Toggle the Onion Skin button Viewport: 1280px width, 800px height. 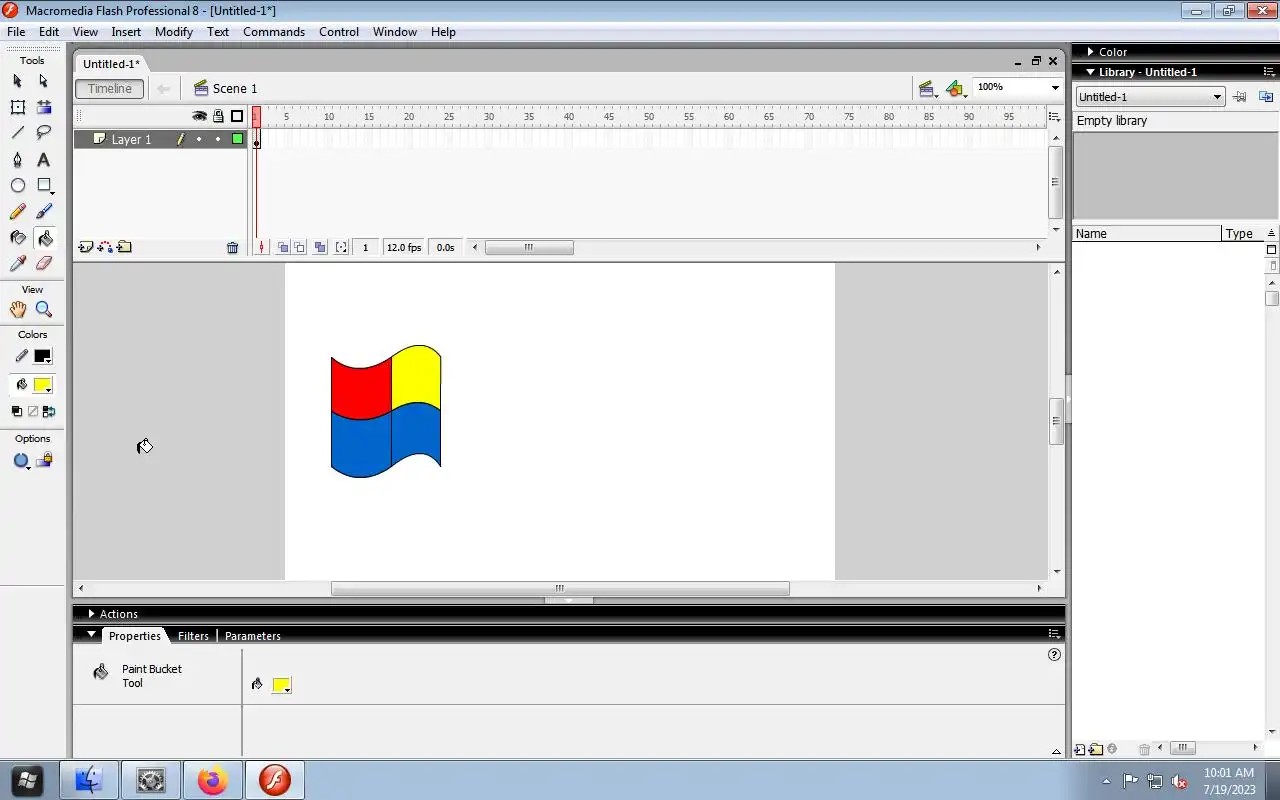click(283, 247)
